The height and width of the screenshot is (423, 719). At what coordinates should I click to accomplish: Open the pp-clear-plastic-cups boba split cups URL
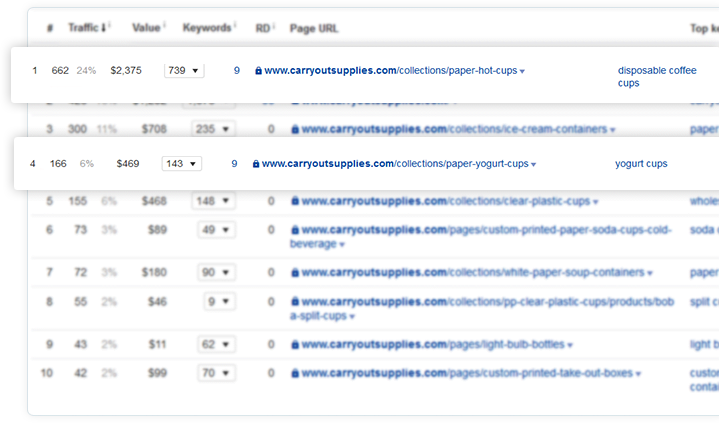482,309
